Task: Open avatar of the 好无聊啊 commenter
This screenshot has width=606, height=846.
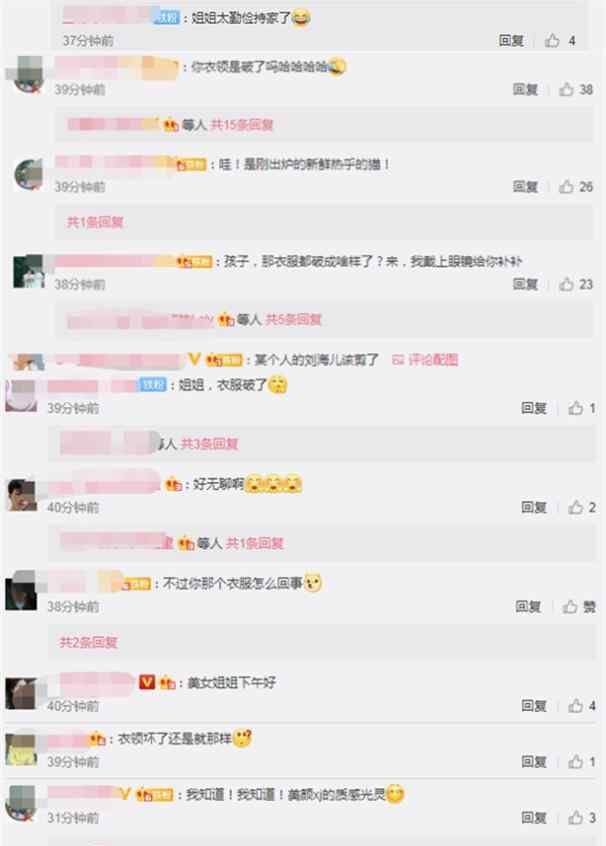Action: pyautogui.click(x=21, y=494)
